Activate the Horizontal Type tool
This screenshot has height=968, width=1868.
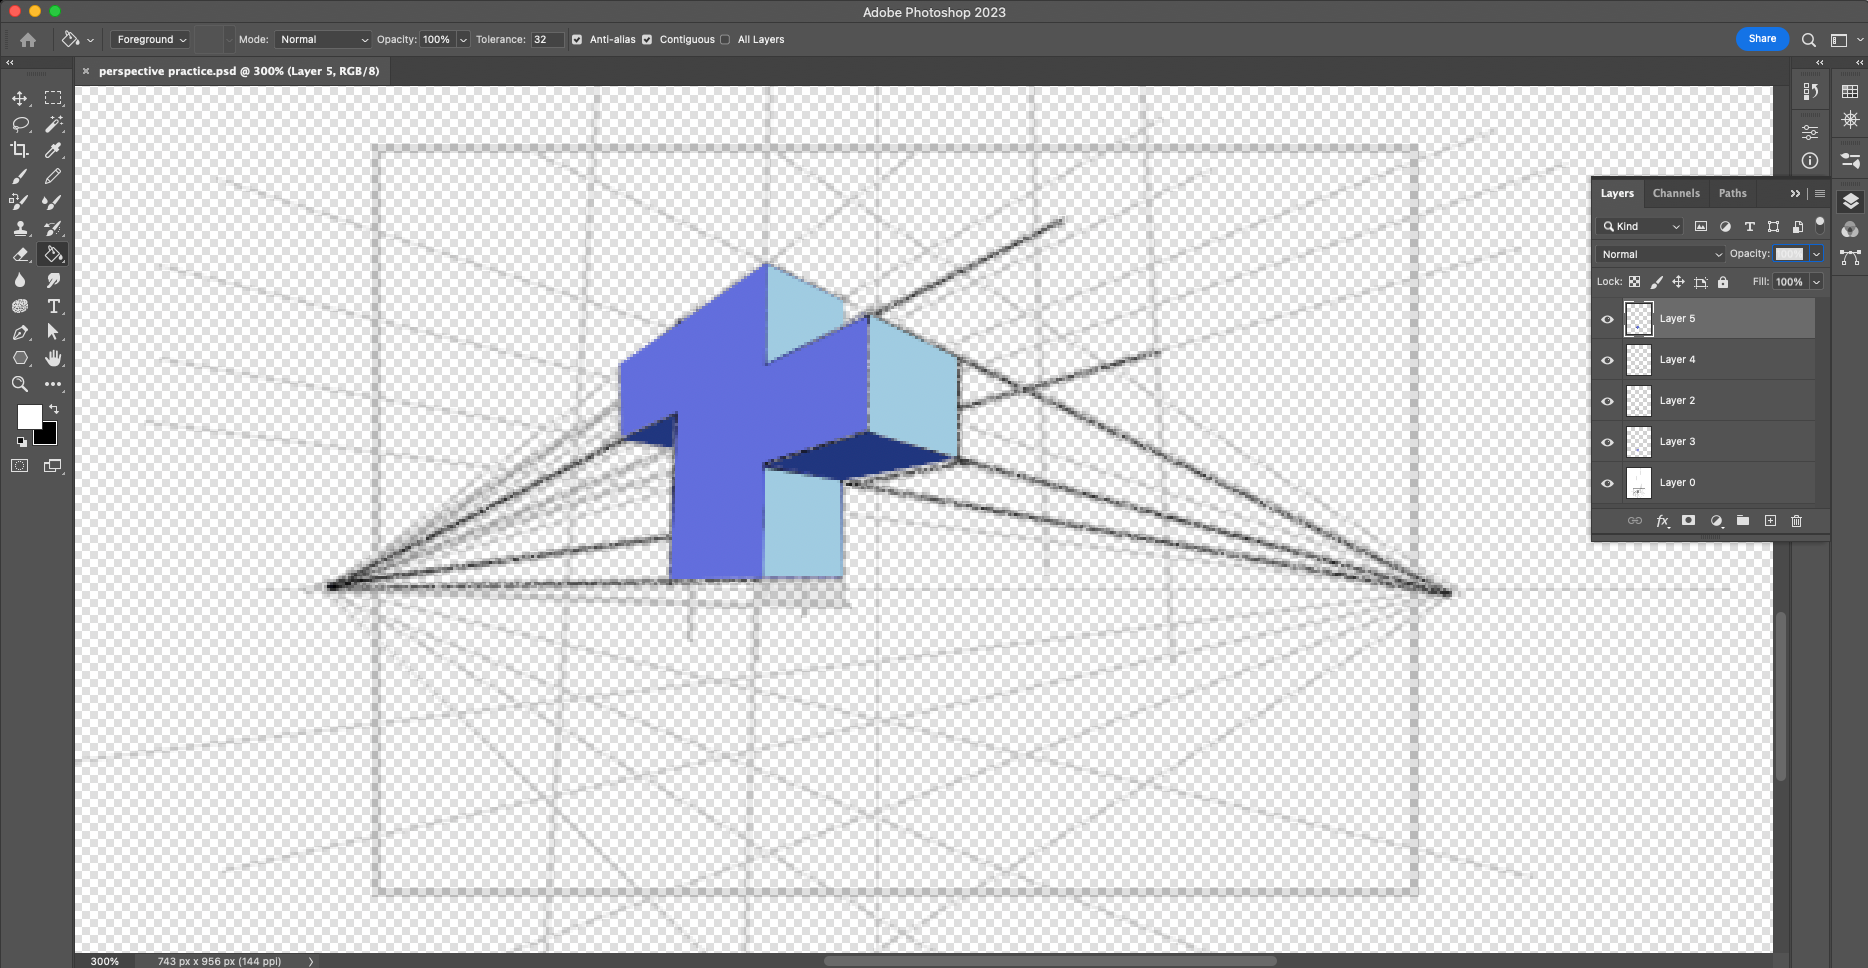[x=54, y=306]
